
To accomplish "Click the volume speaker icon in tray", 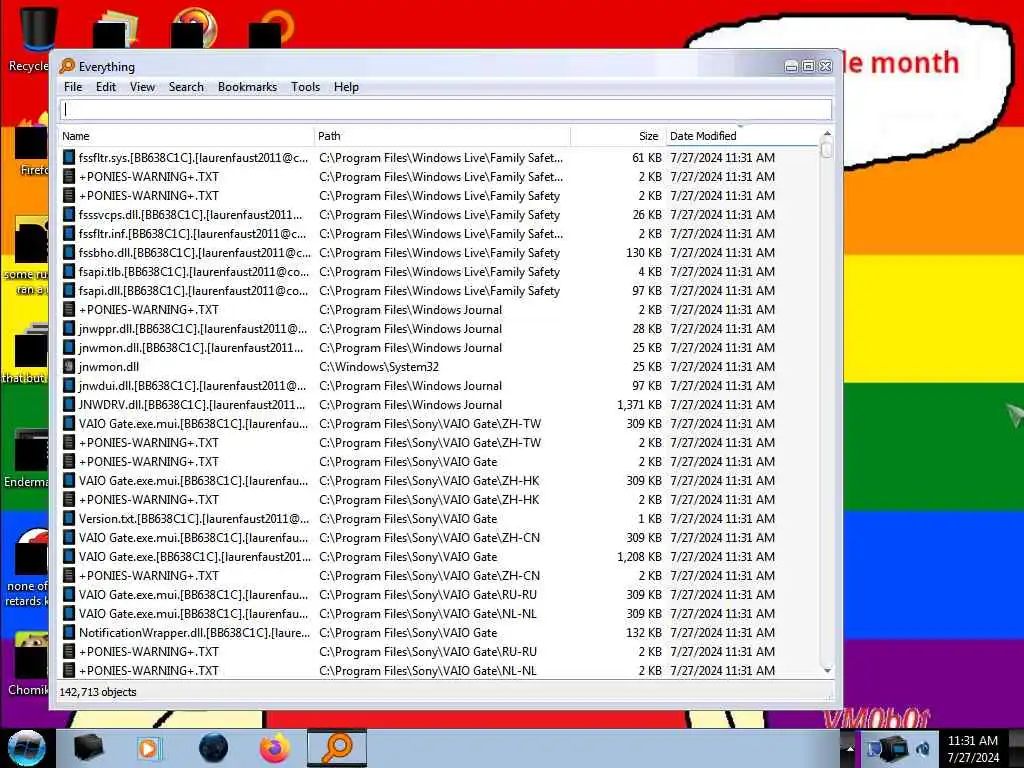I will coord(923,749).
